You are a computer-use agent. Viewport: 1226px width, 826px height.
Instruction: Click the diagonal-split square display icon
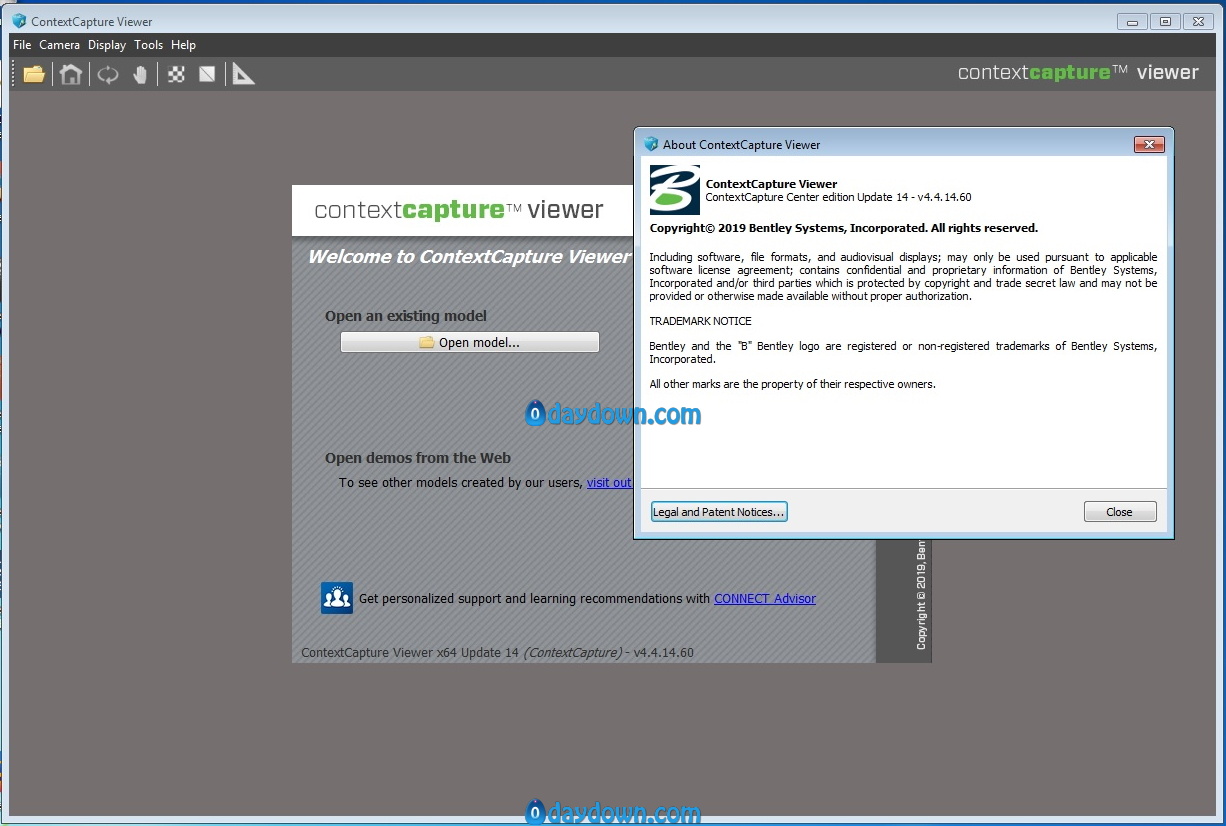point(207,74)
